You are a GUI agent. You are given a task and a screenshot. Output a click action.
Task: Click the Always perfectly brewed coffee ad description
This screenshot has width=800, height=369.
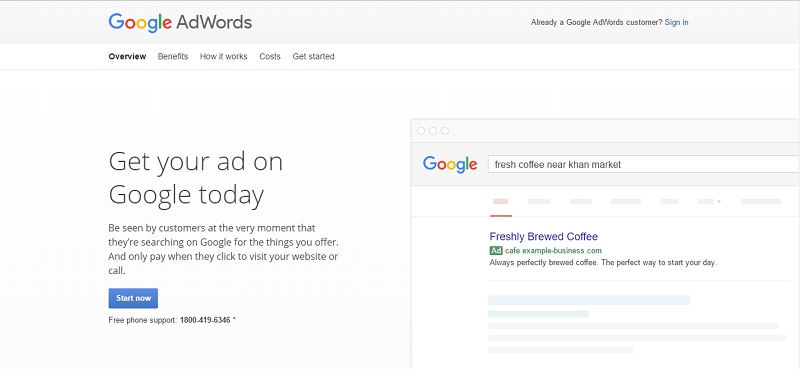click(603, 263)
